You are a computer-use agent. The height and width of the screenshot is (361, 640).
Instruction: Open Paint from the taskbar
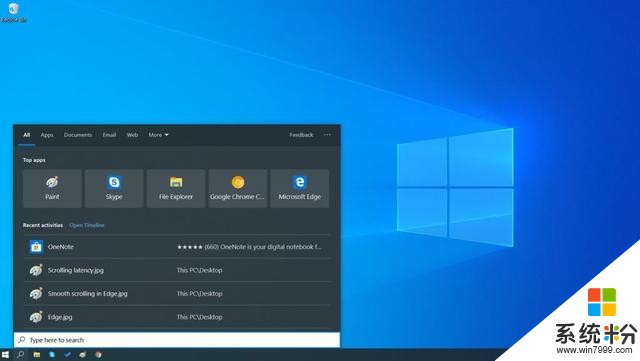coord(83,355)
